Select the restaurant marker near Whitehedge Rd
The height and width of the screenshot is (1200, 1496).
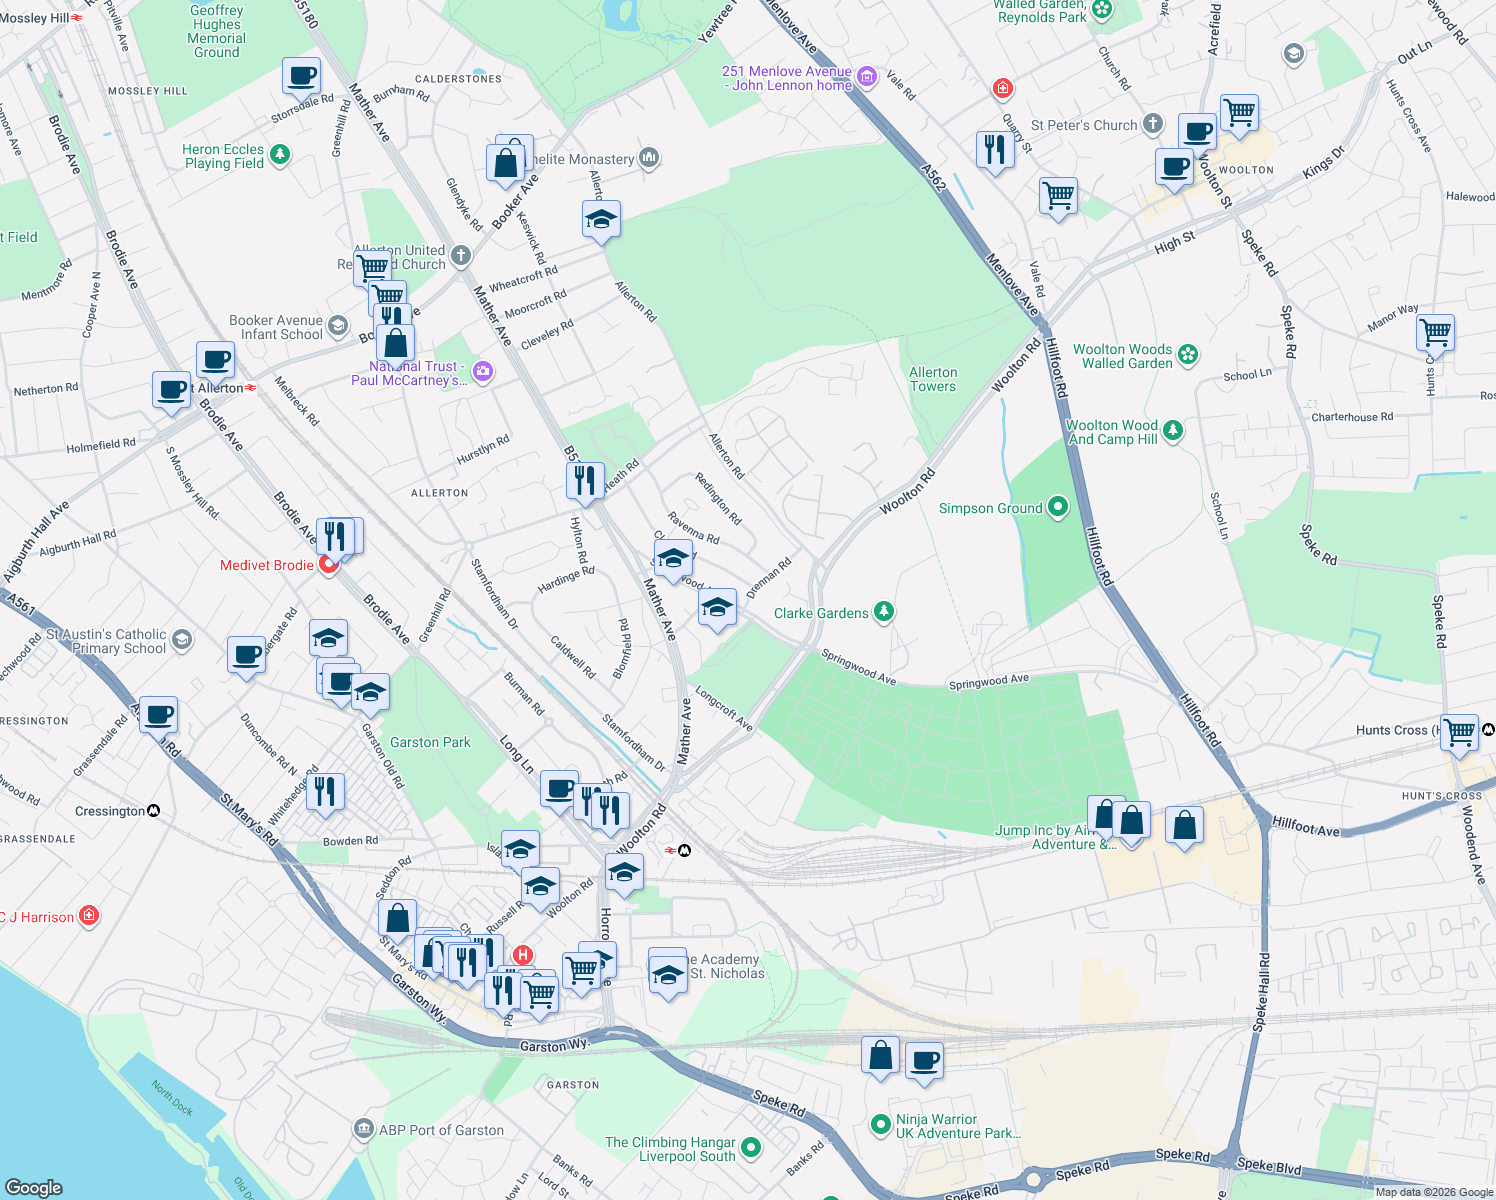pos(325,792)
